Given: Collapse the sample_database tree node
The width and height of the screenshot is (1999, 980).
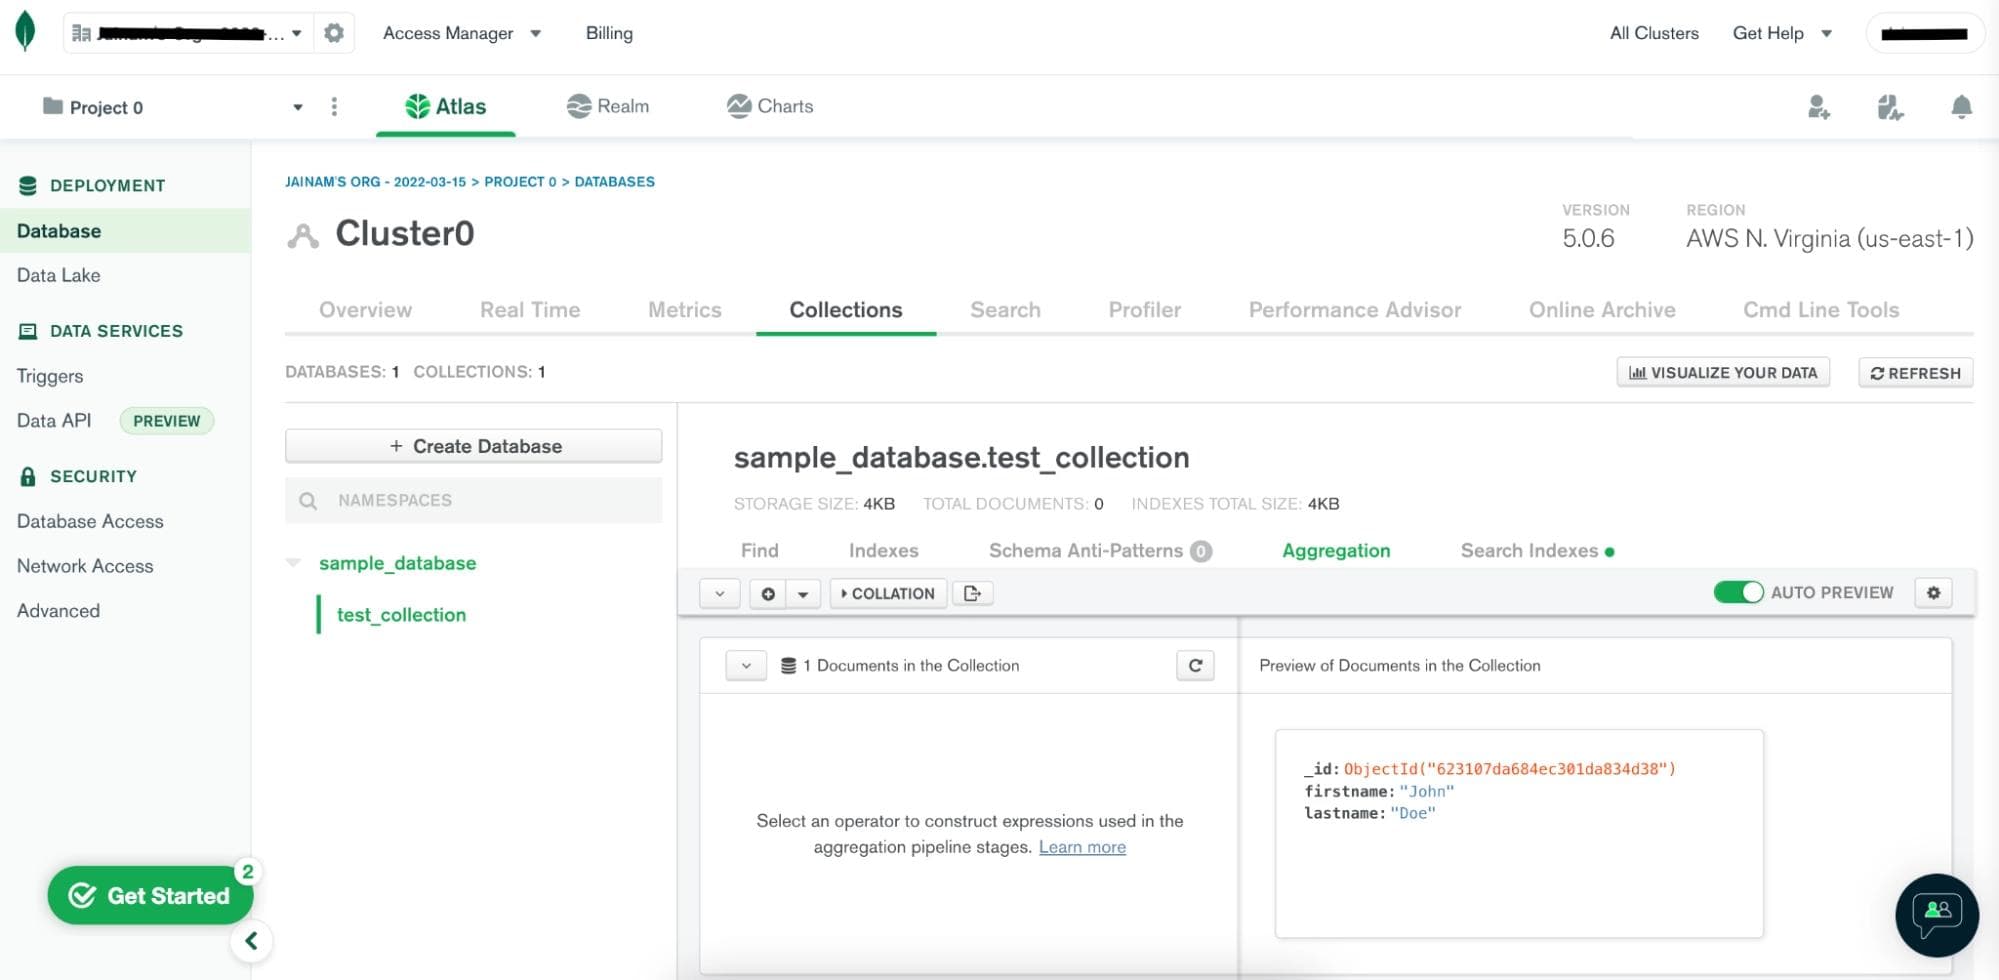Looking at the screenshot, I should (294, 563).
